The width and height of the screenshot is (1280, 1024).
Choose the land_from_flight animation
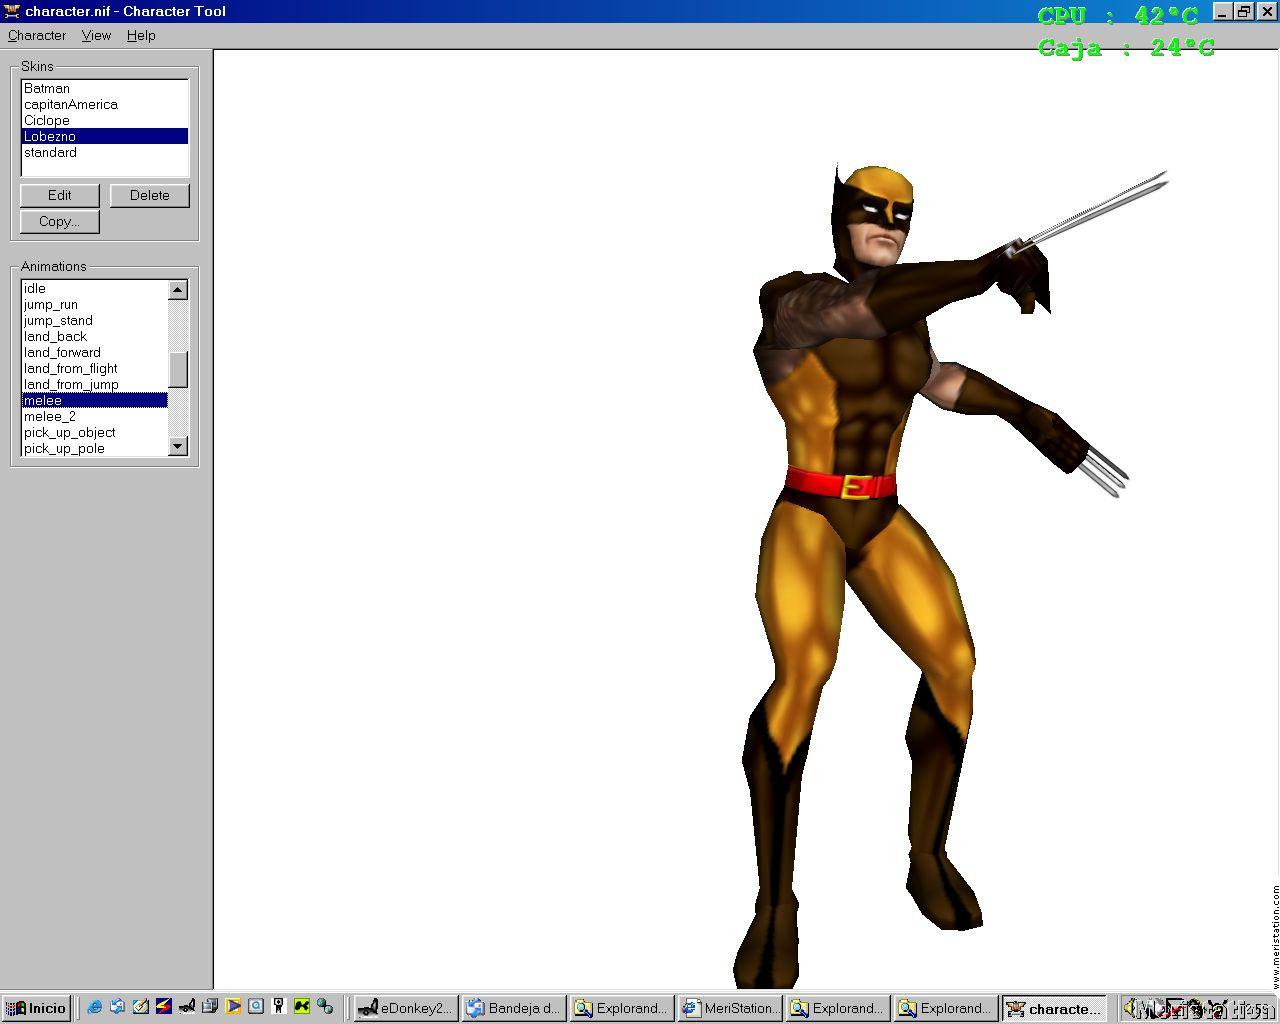point(95,368)
